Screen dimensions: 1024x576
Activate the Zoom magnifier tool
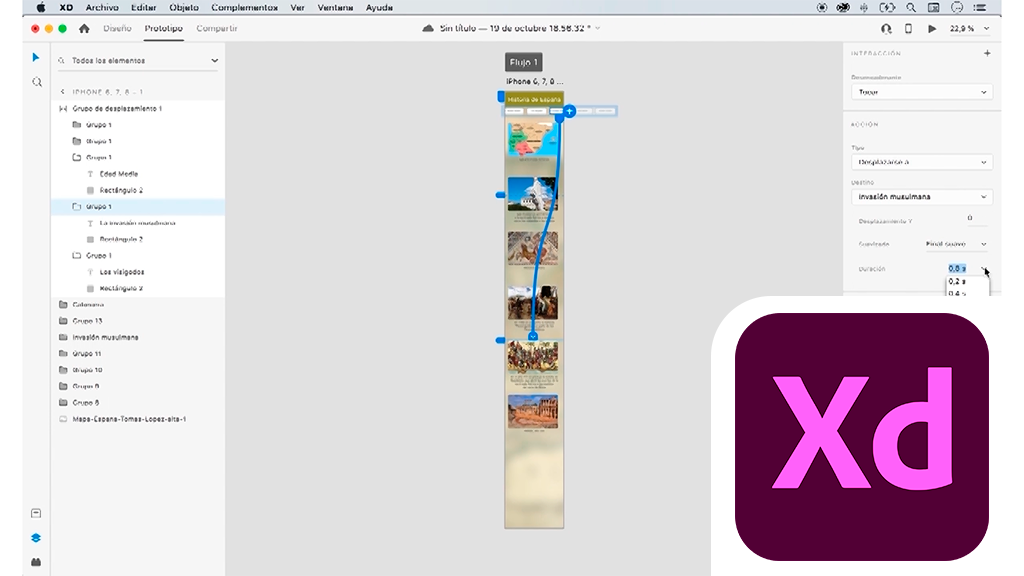(x=36, y=82)
